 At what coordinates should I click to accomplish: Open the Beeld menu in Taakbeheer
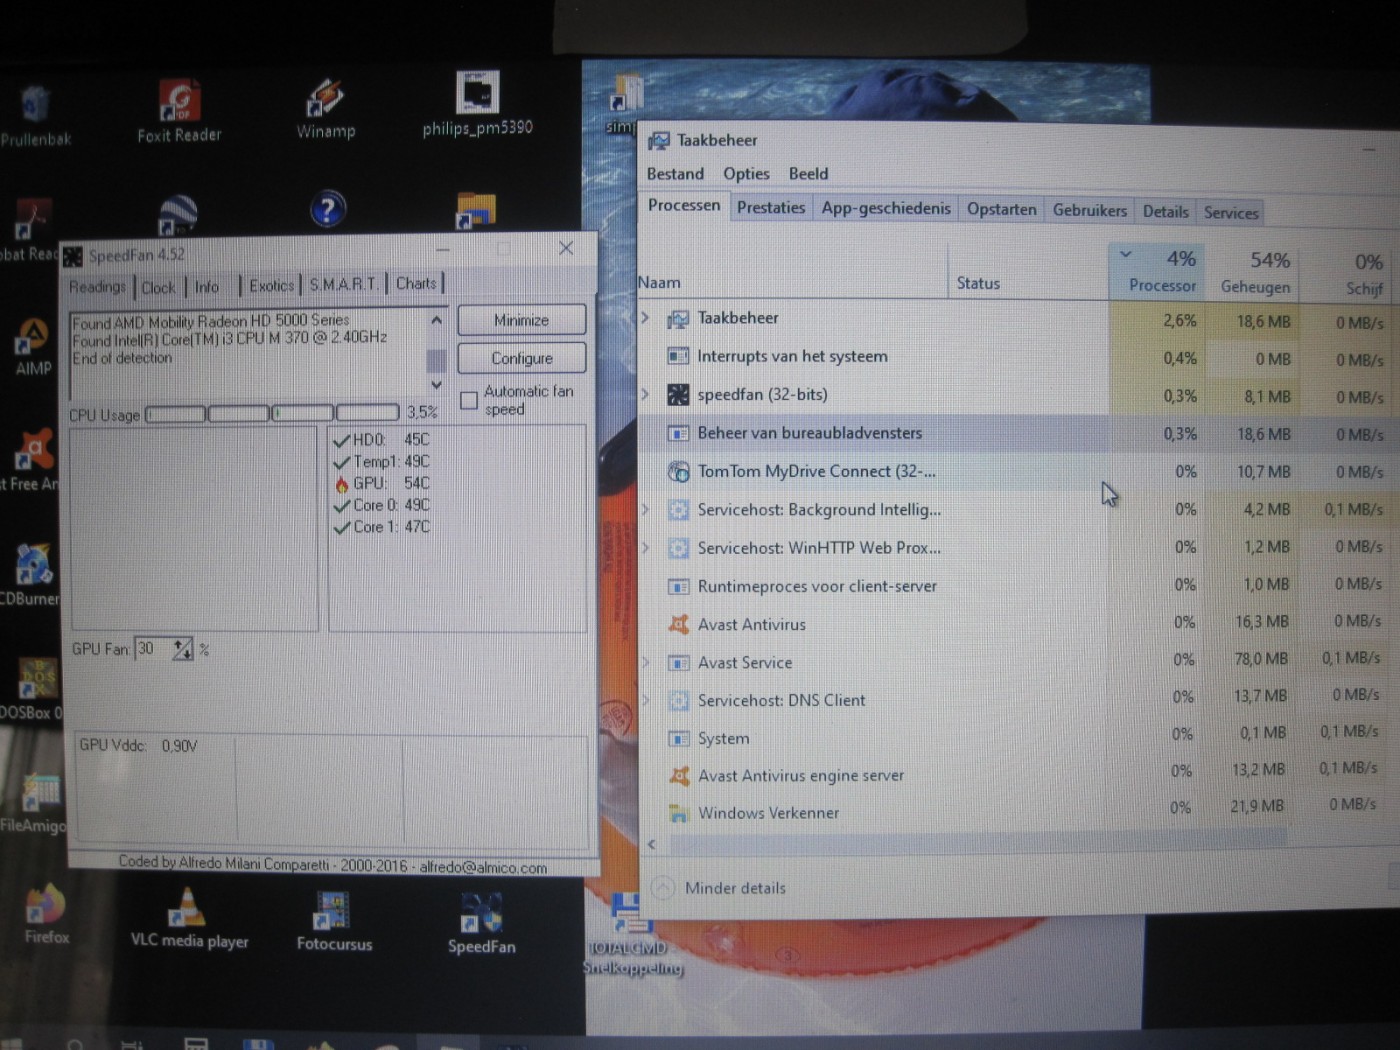pos(808,174)
